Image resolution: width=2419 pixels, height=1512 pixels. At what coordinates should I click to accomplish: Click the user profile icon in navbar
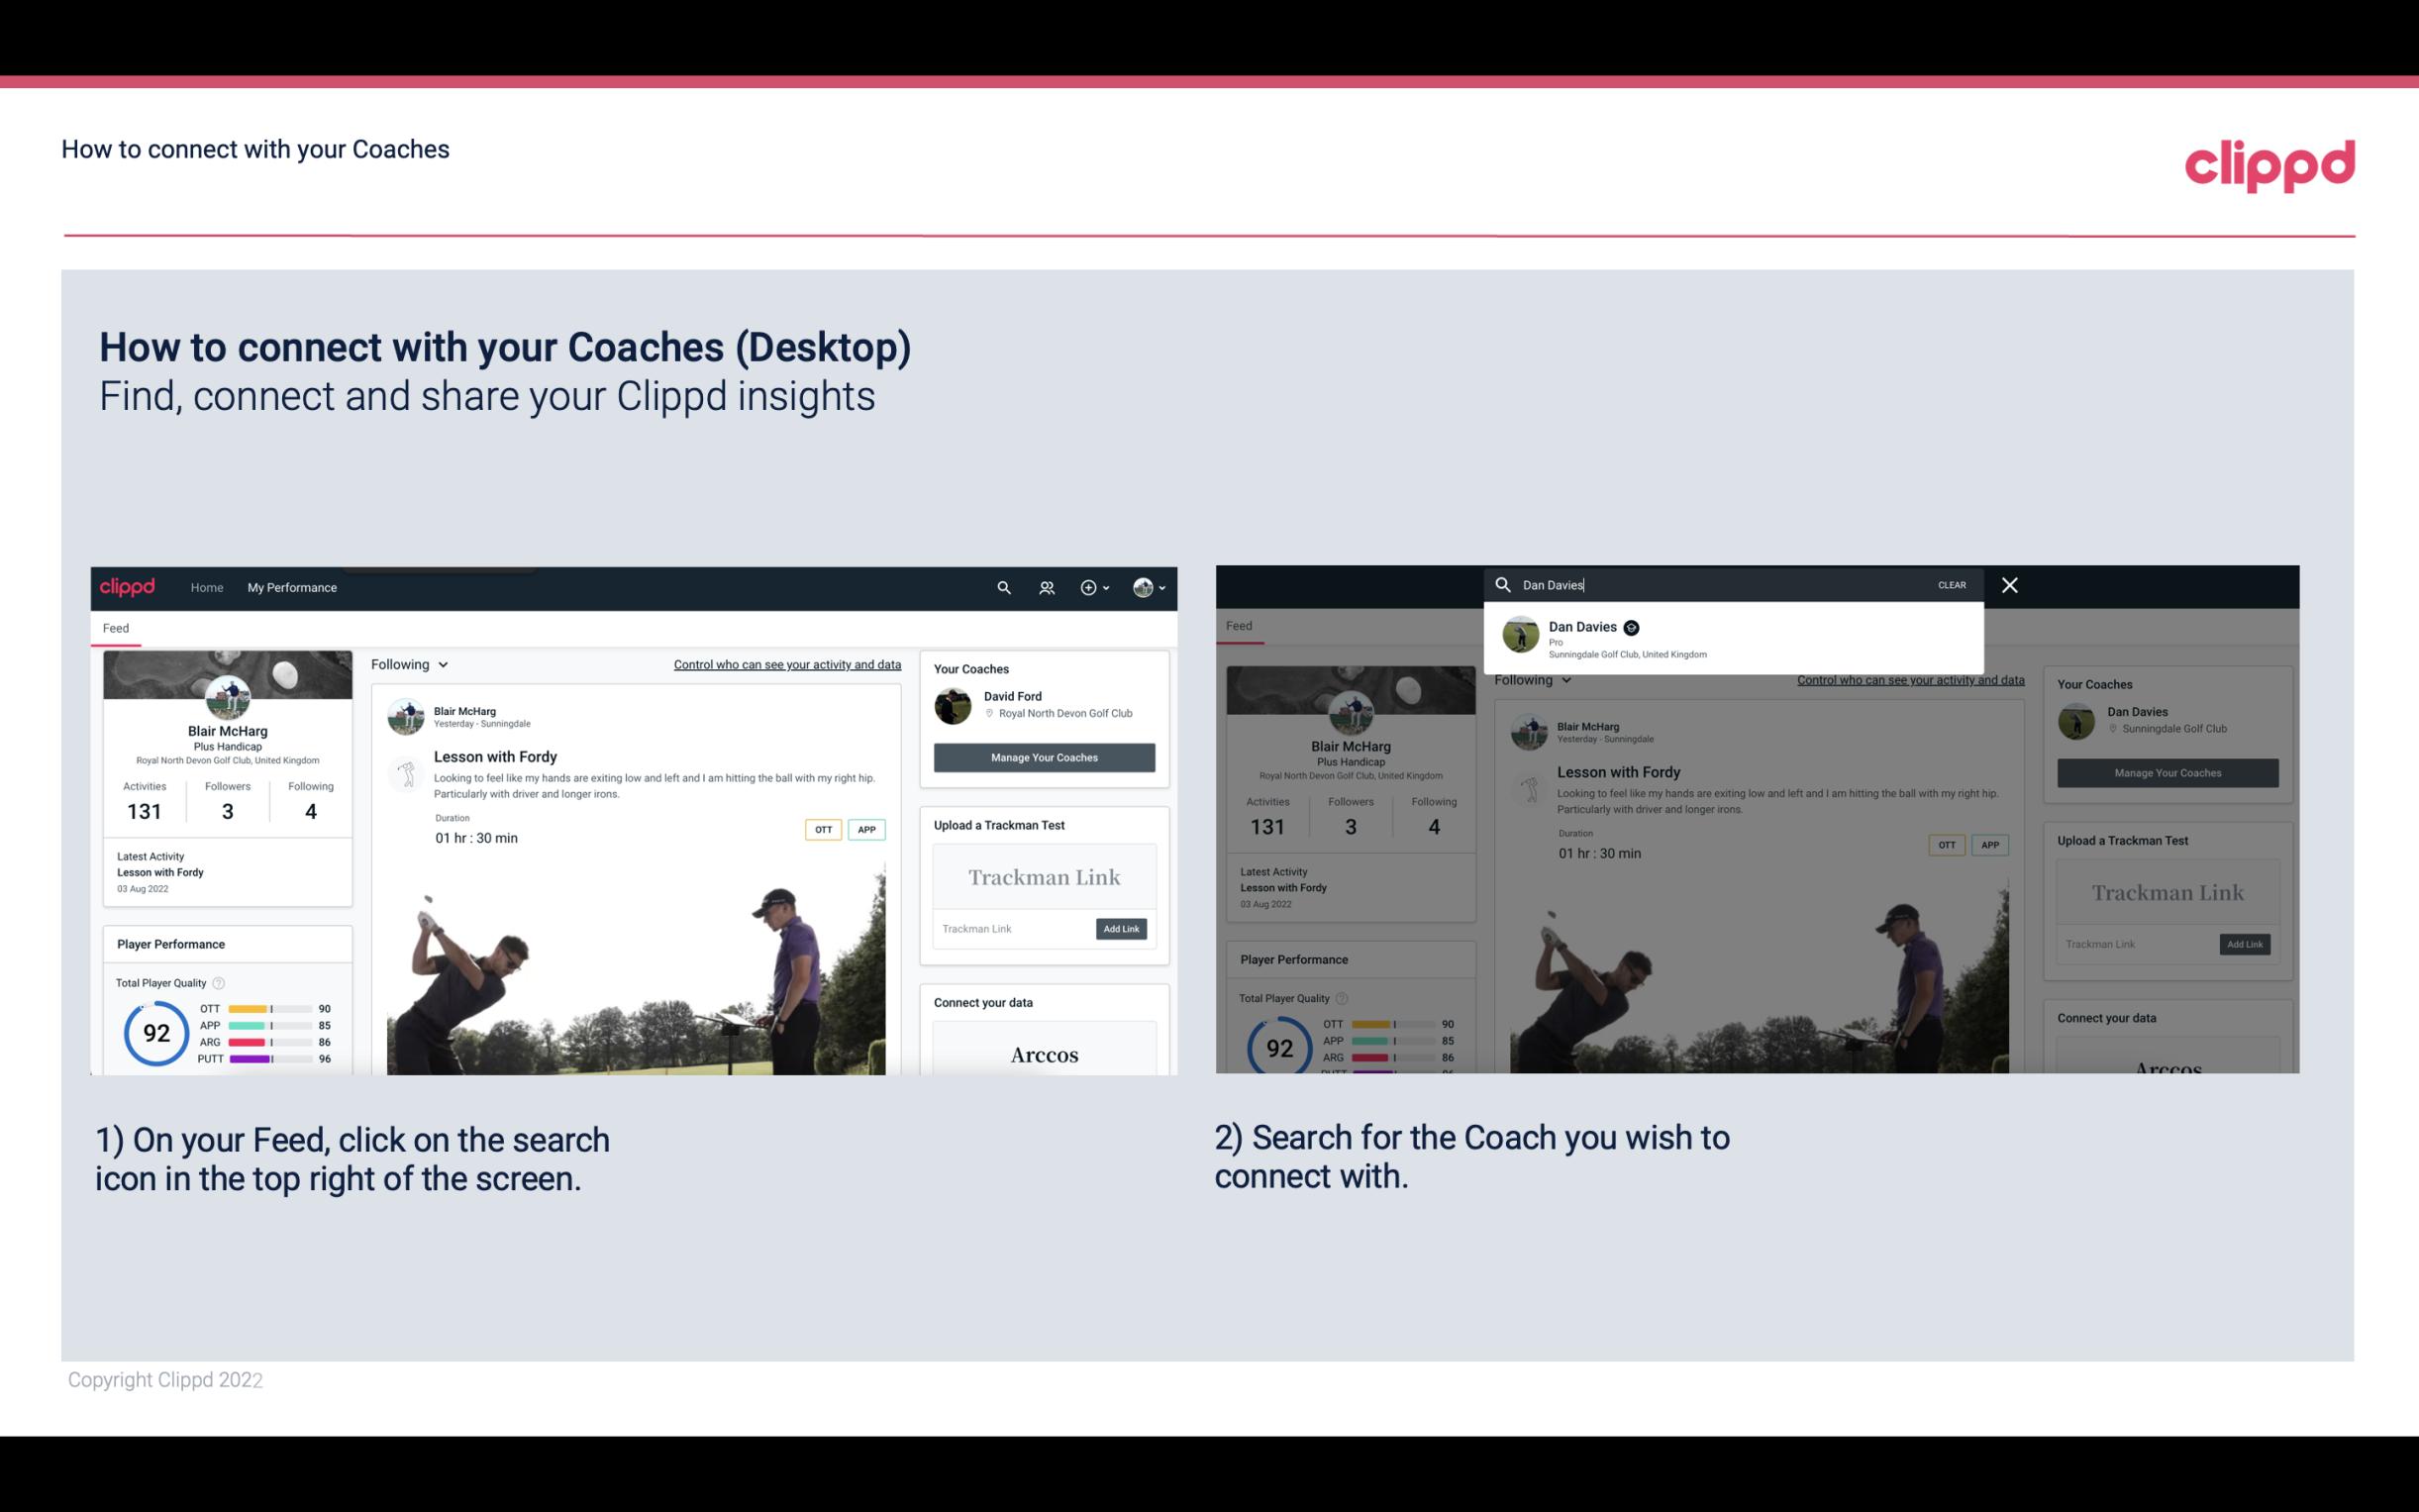tap(1143, 587)
